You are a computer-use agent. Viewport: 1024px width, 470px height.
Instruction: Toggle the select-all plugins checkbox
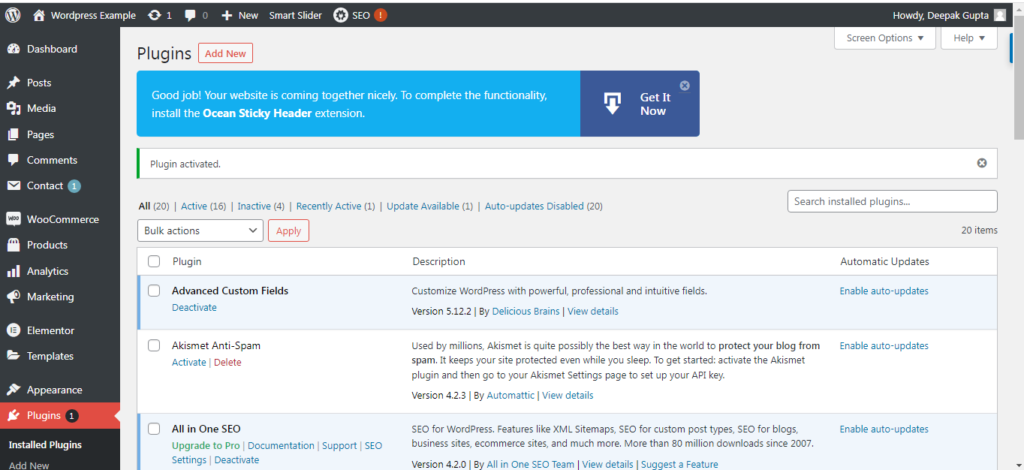[154, 262]
